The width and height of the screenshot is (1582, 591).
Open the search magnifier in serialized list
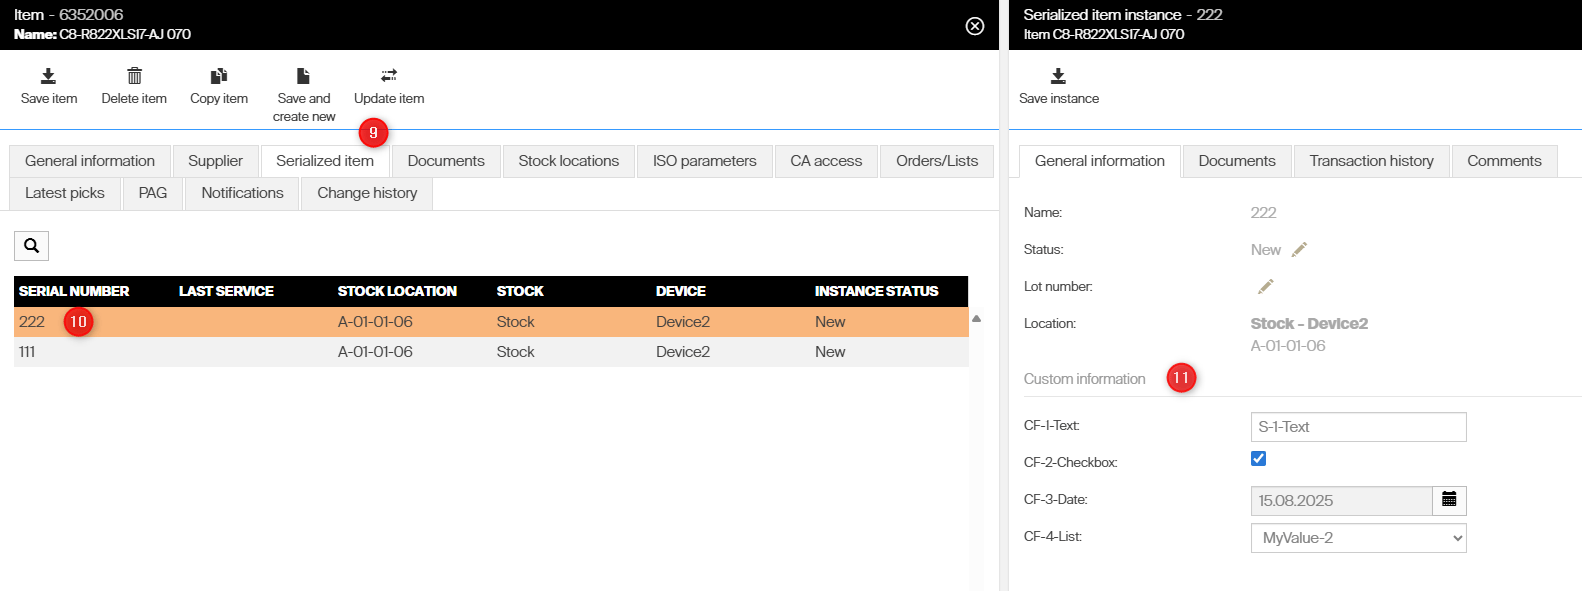31,246
